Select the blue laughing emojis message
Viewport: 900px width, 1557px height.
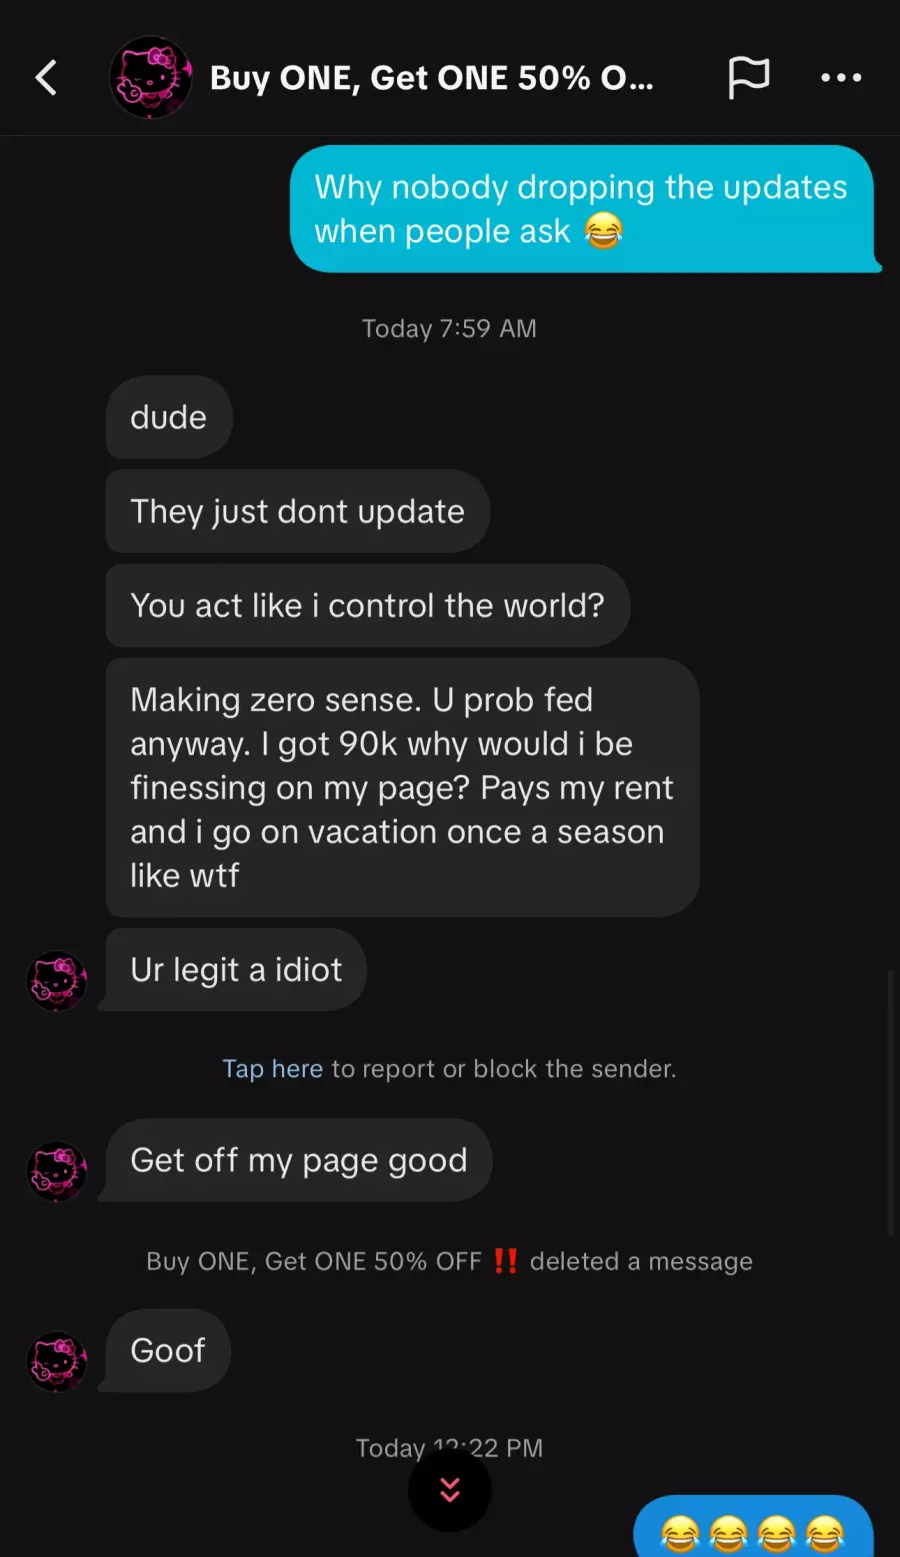753,1527
